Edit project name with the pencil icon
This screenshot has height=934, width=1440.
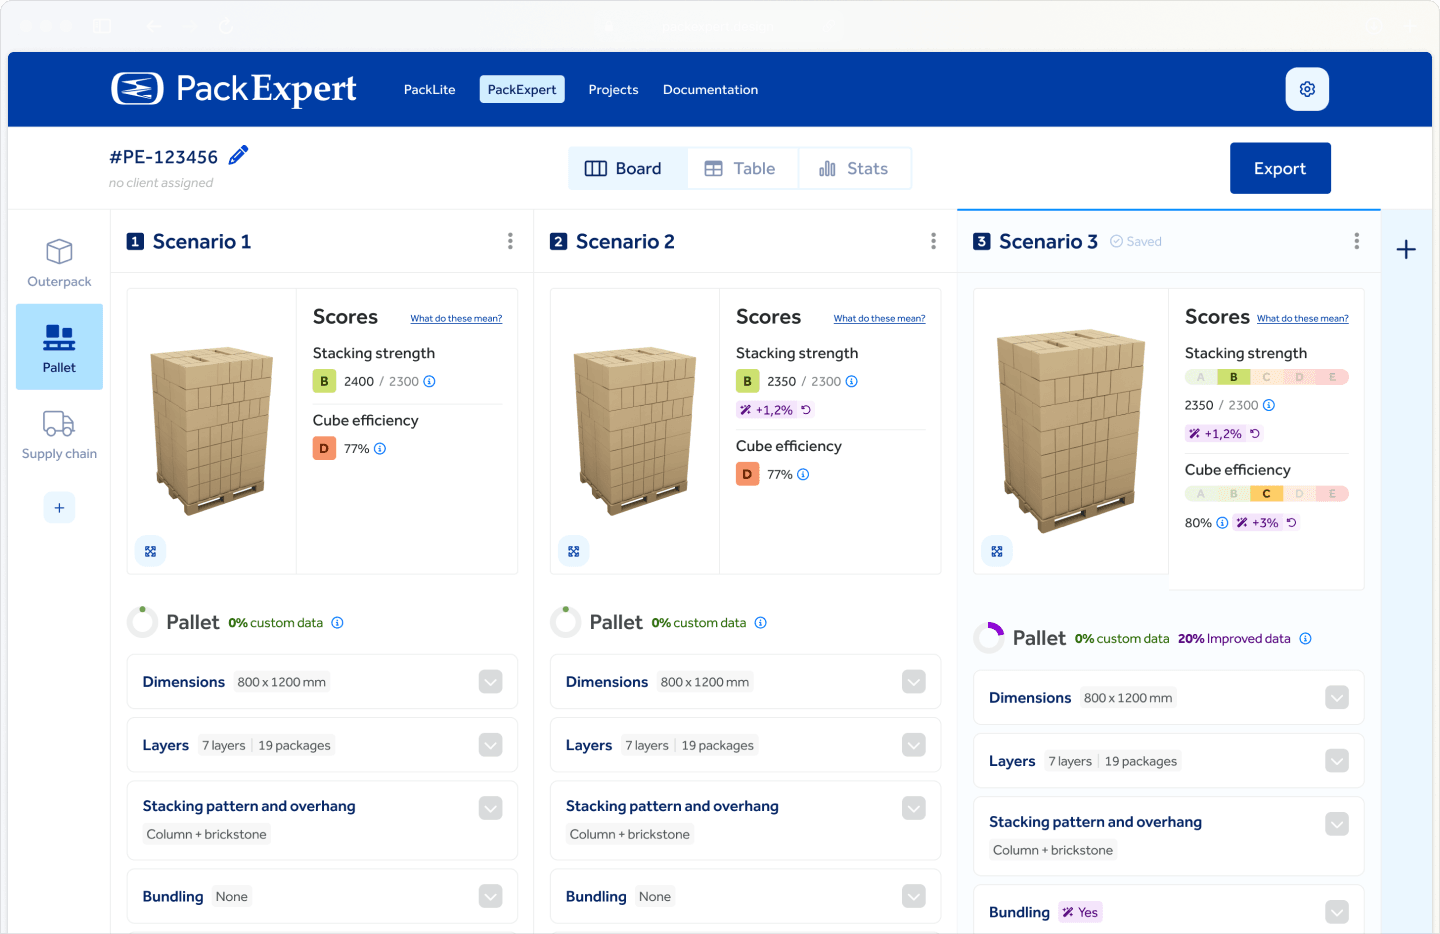(x=238, y=155)
